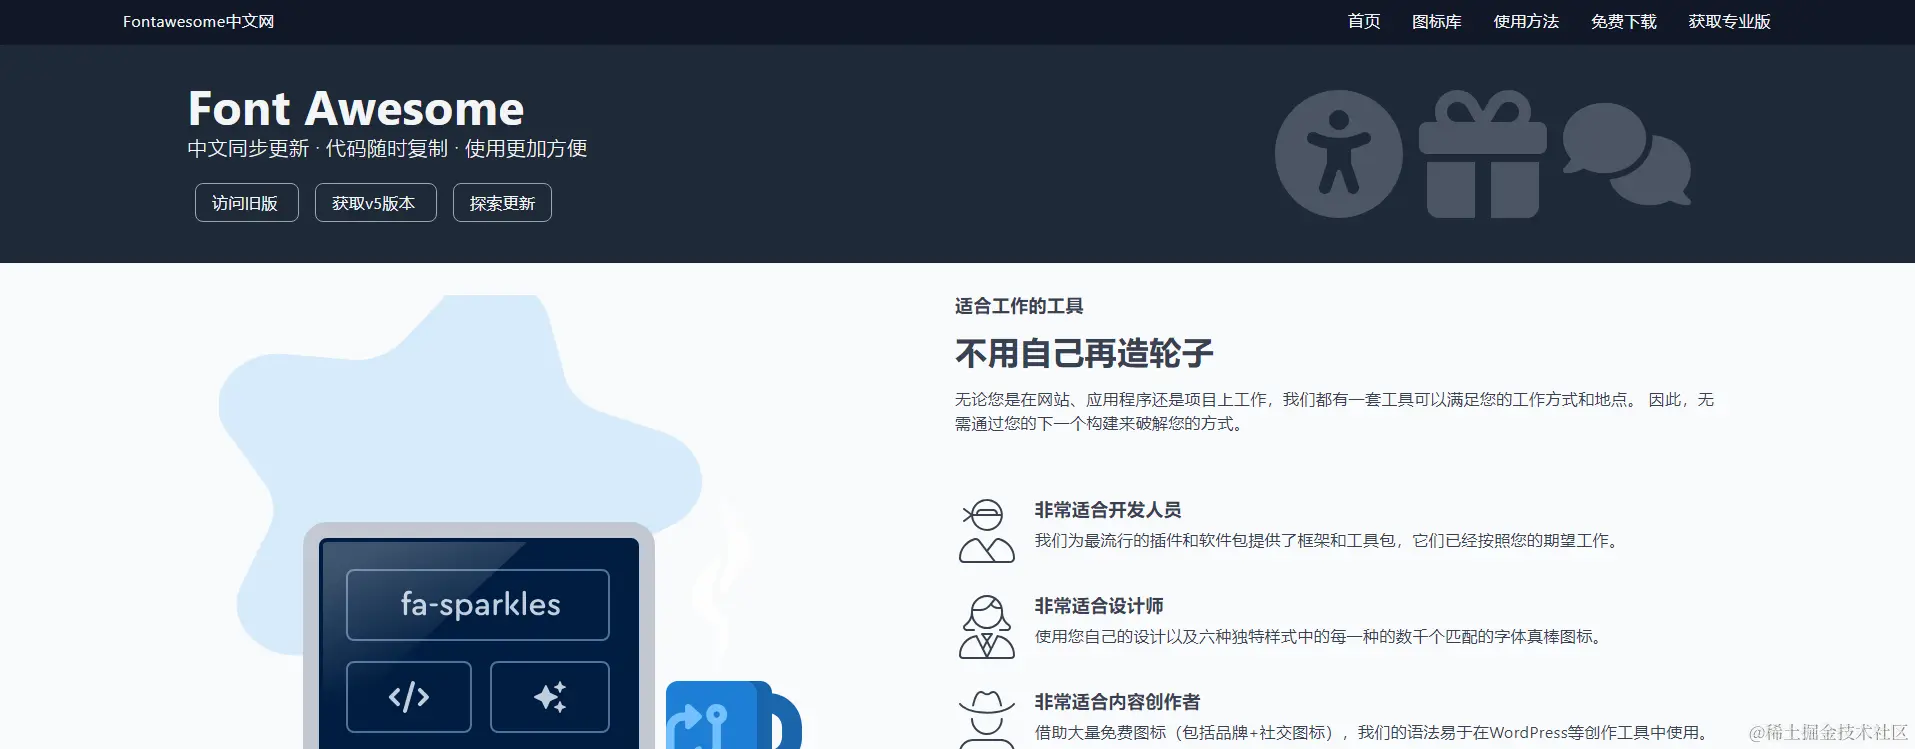Click the 探索更新 button
Screen dimensions: 1915x749
tap(502, 203)
